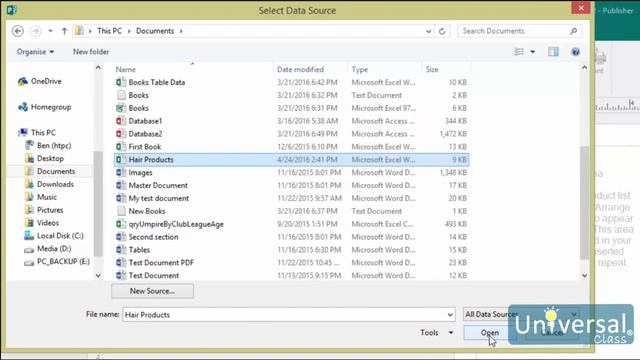
Task: Expand the File name combo box arrow
Action: click(x=450, y=315)
